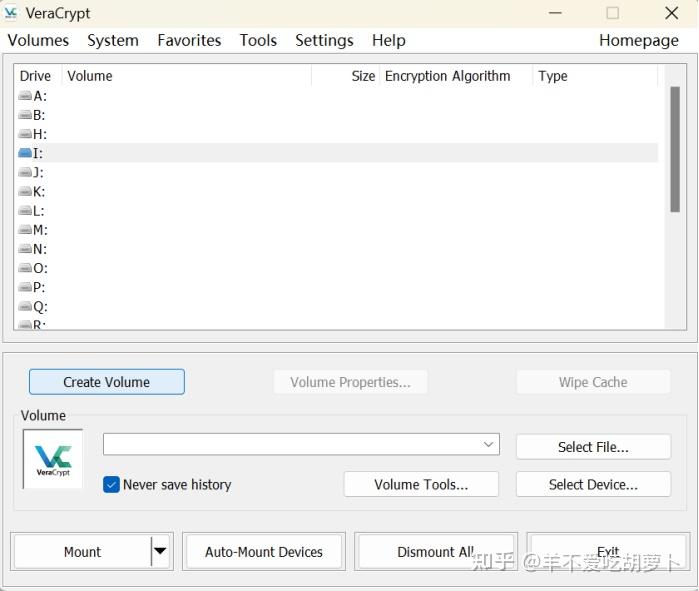Image resolution: width=699 pixels, height=591 pixels.
Task: Click the drive icon for A:
Action: [x=25, y=96]
